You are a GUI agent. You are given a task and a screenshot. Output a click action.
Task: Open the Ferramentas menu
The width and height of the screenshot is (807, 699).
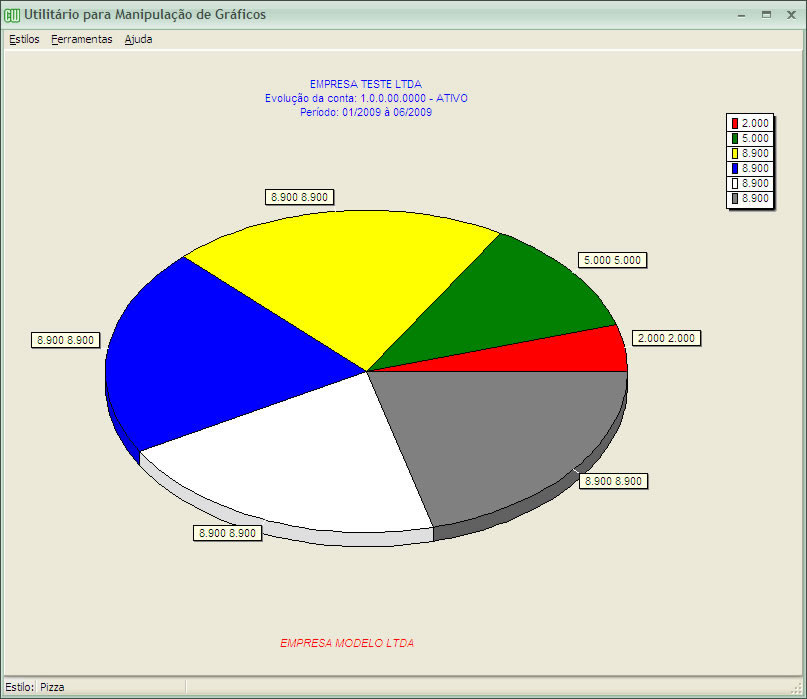pyautogui.click(x=82, y=39)
